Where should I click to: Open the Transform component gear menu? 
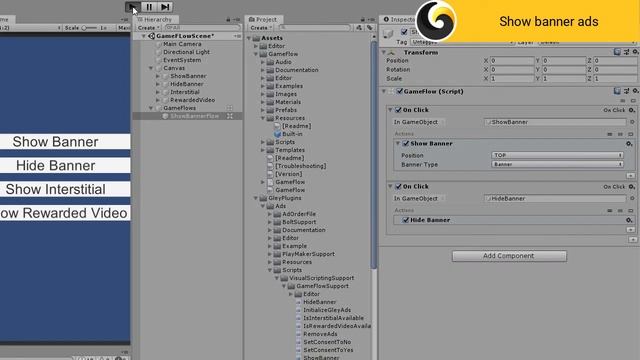(x=635, y=52)
